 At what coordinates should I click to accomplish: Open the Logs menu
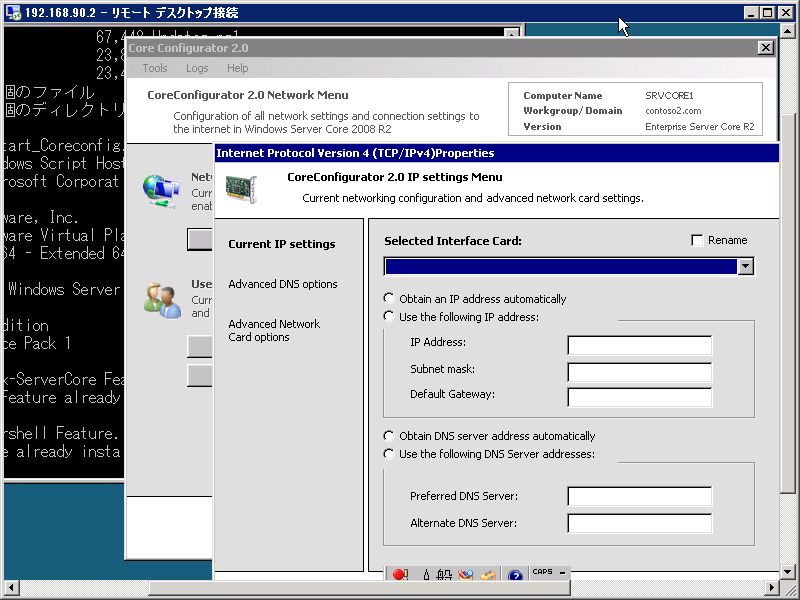[x=196, y=68]
